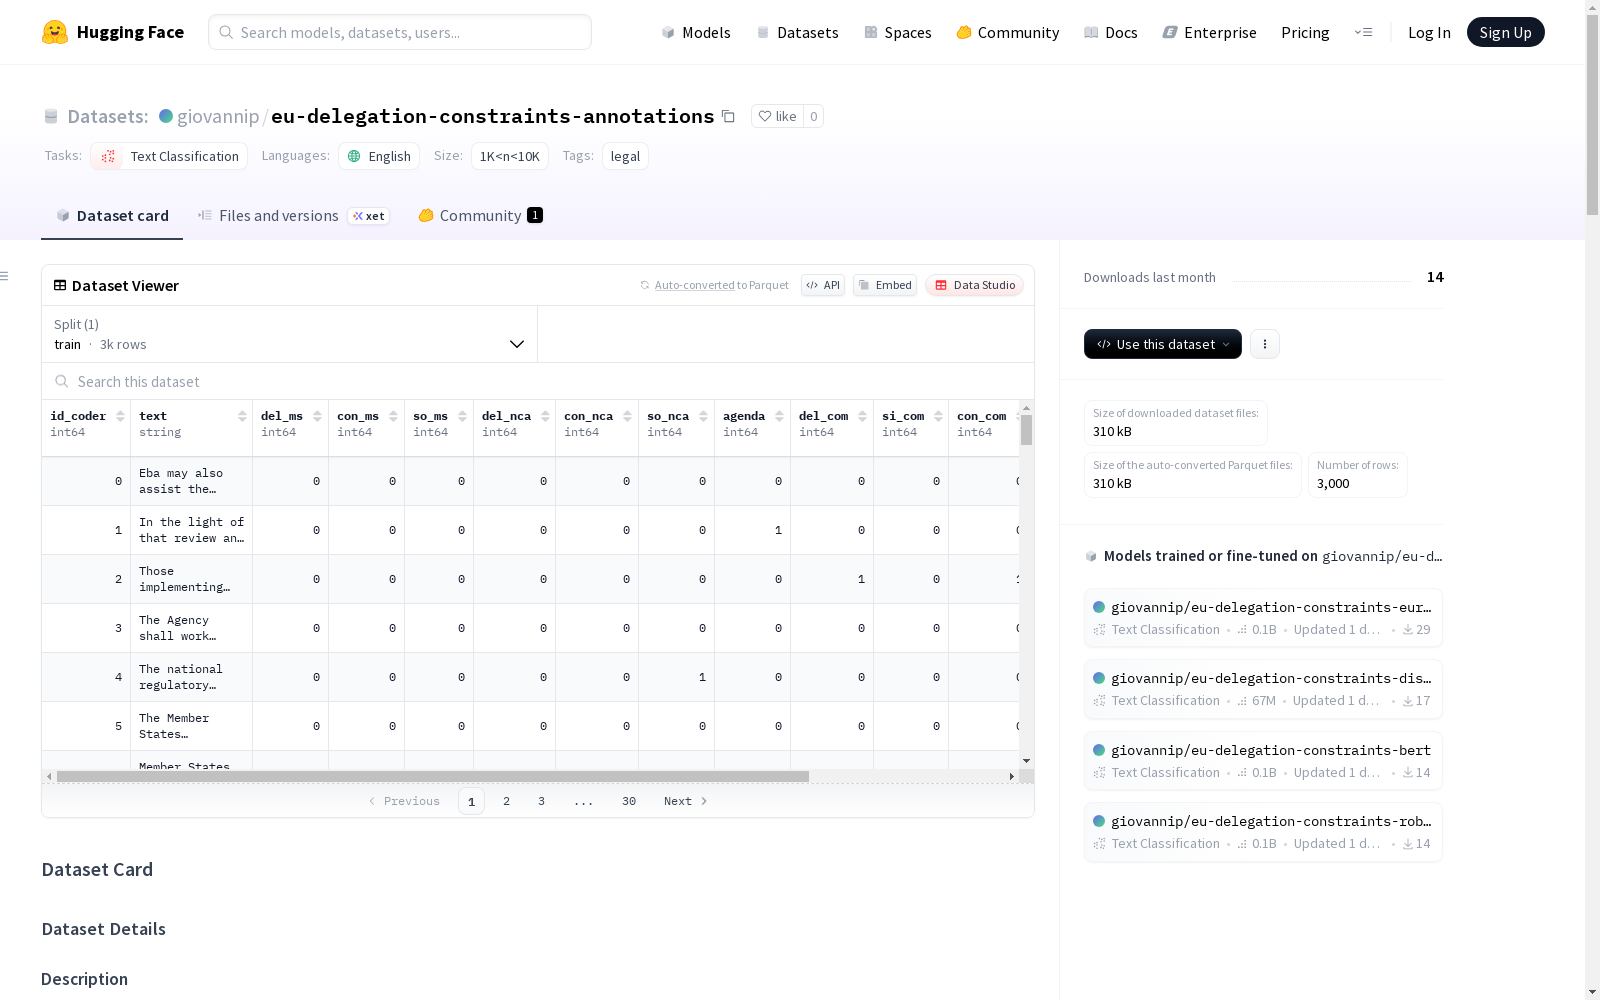Click the 'Eba may also assist the…' text cell
Screen dimensions: 1600x1000
[191, 481]
